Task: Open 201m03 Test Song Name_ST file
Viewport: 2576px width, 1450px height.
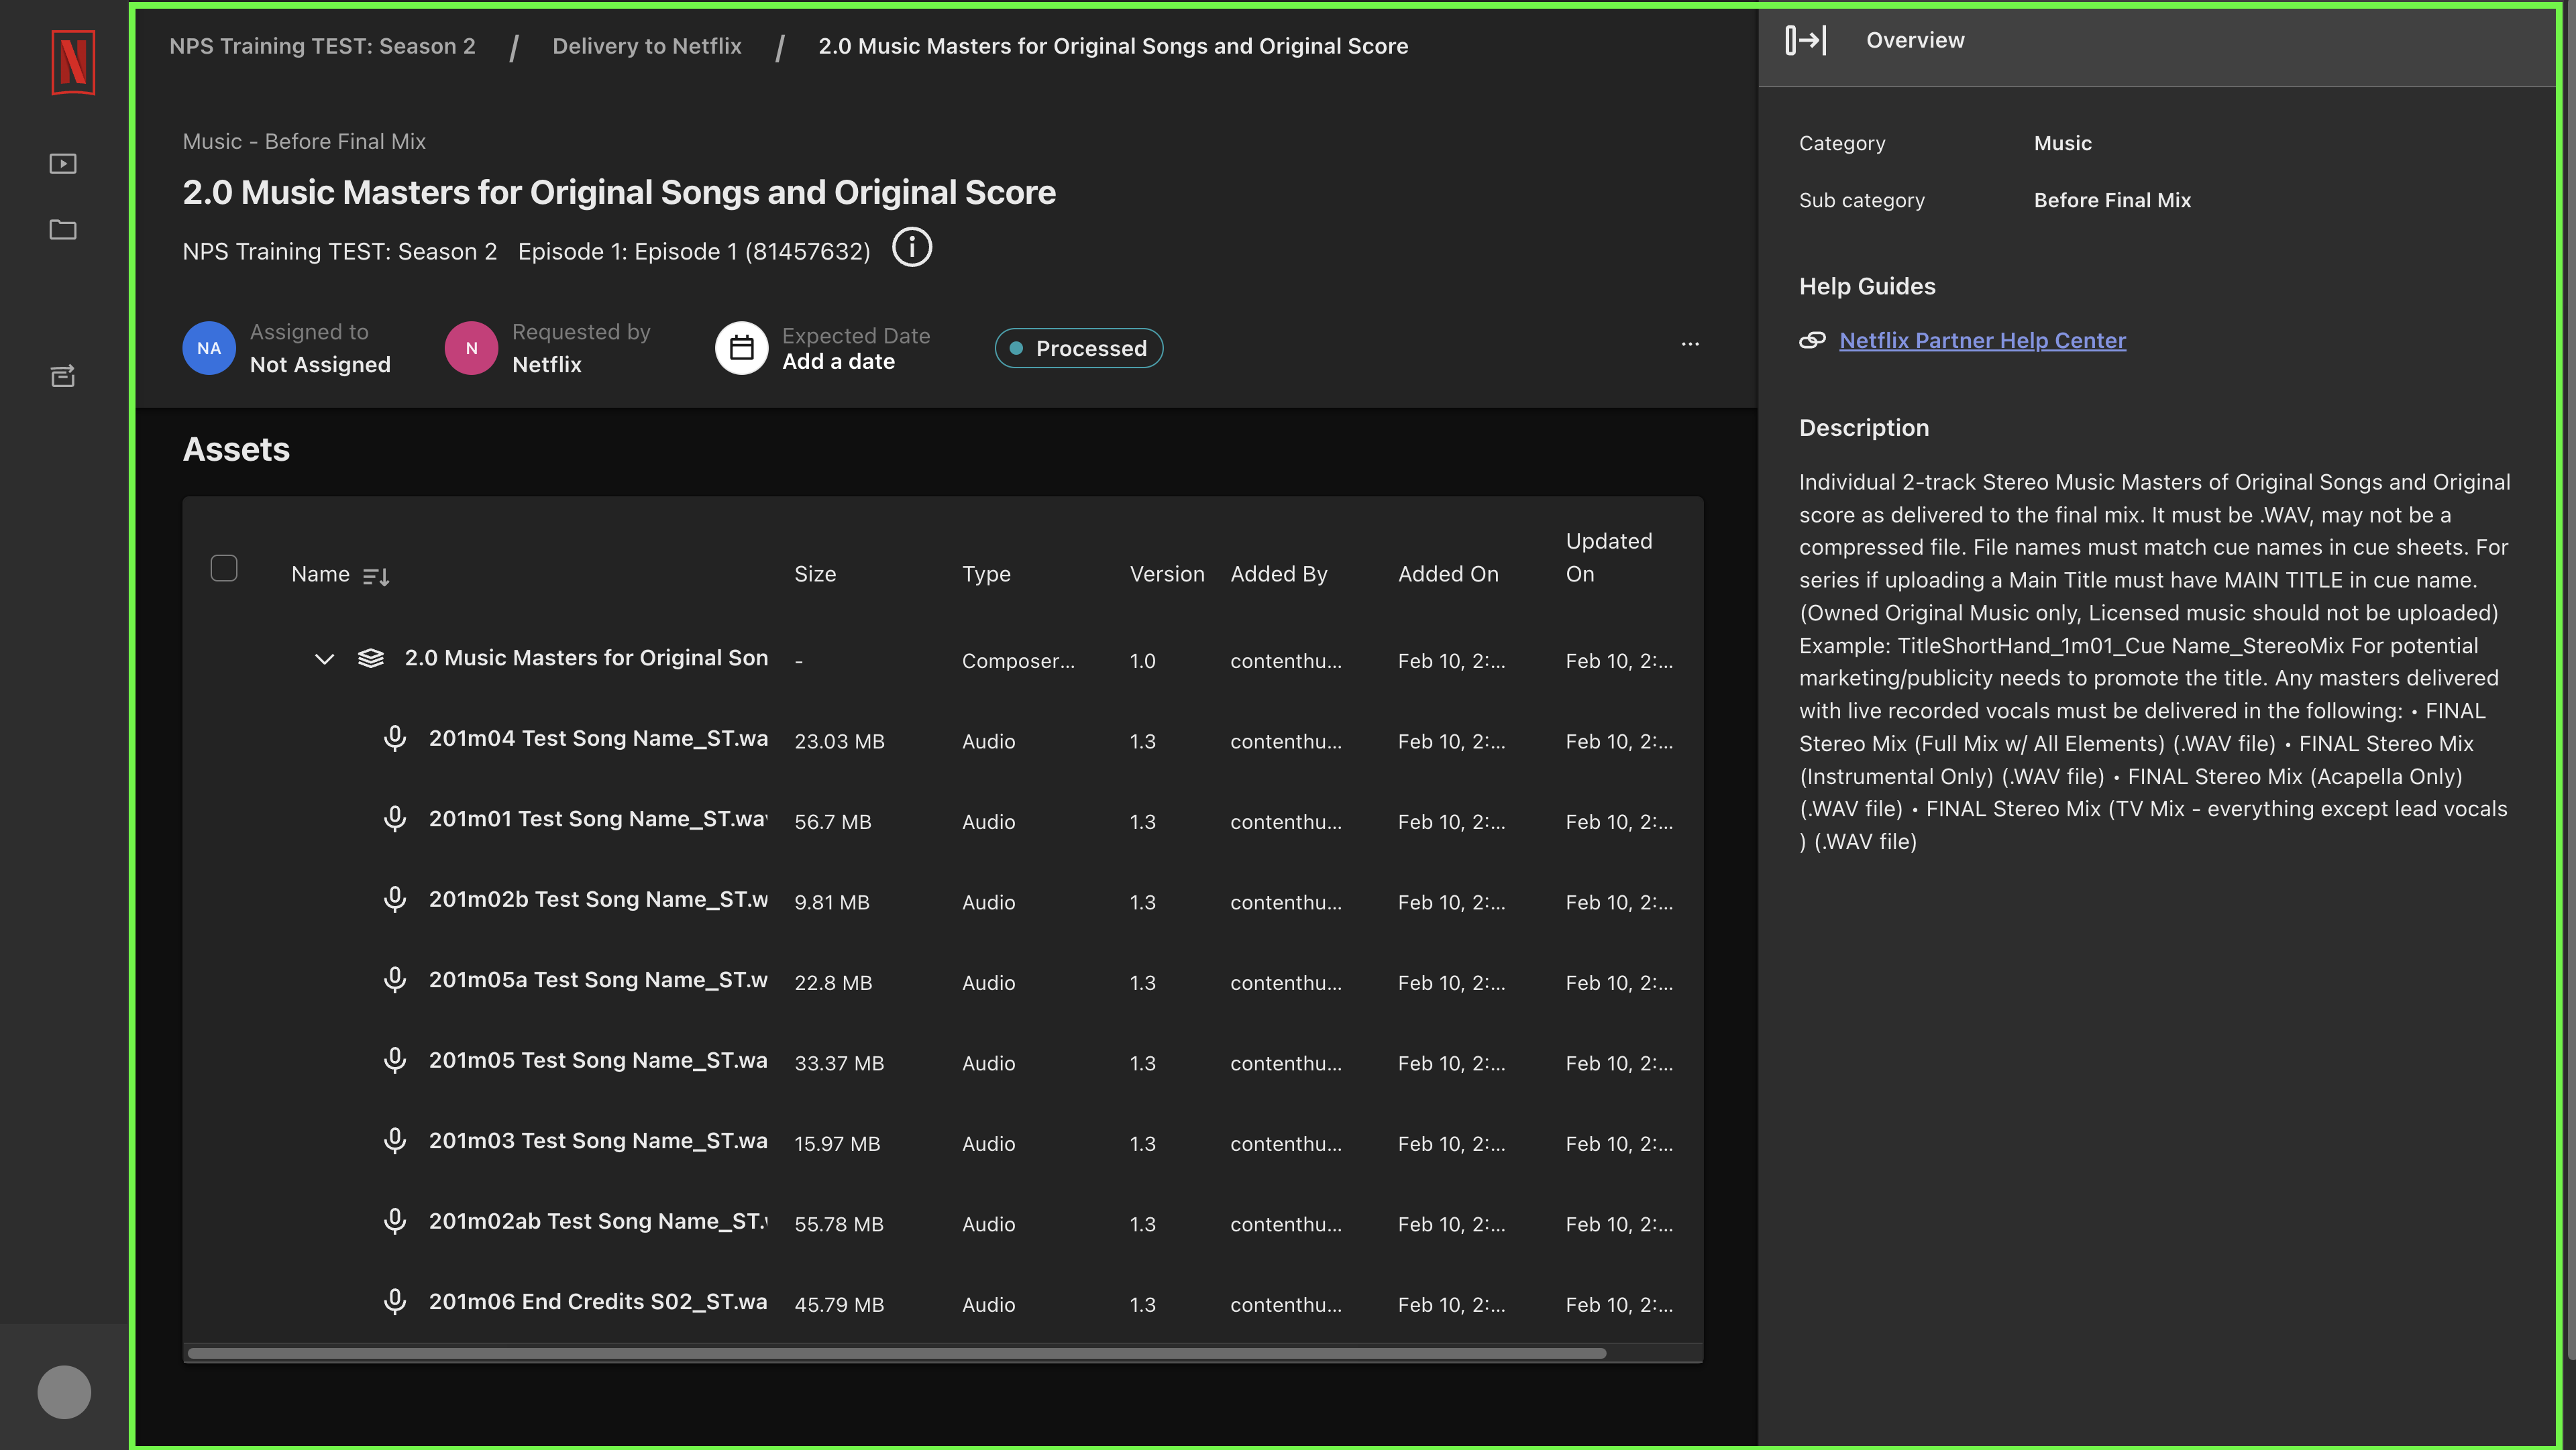Action: [x=598, y=1141]
